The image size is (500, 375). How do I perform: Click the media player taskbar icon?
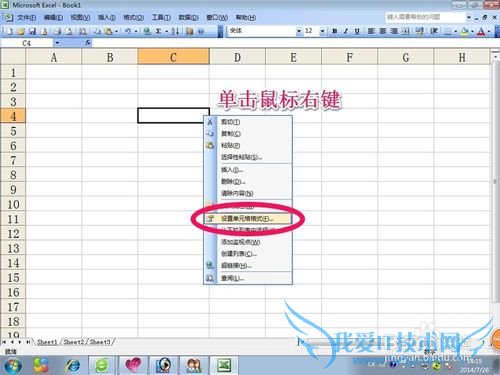pos(163,365)
